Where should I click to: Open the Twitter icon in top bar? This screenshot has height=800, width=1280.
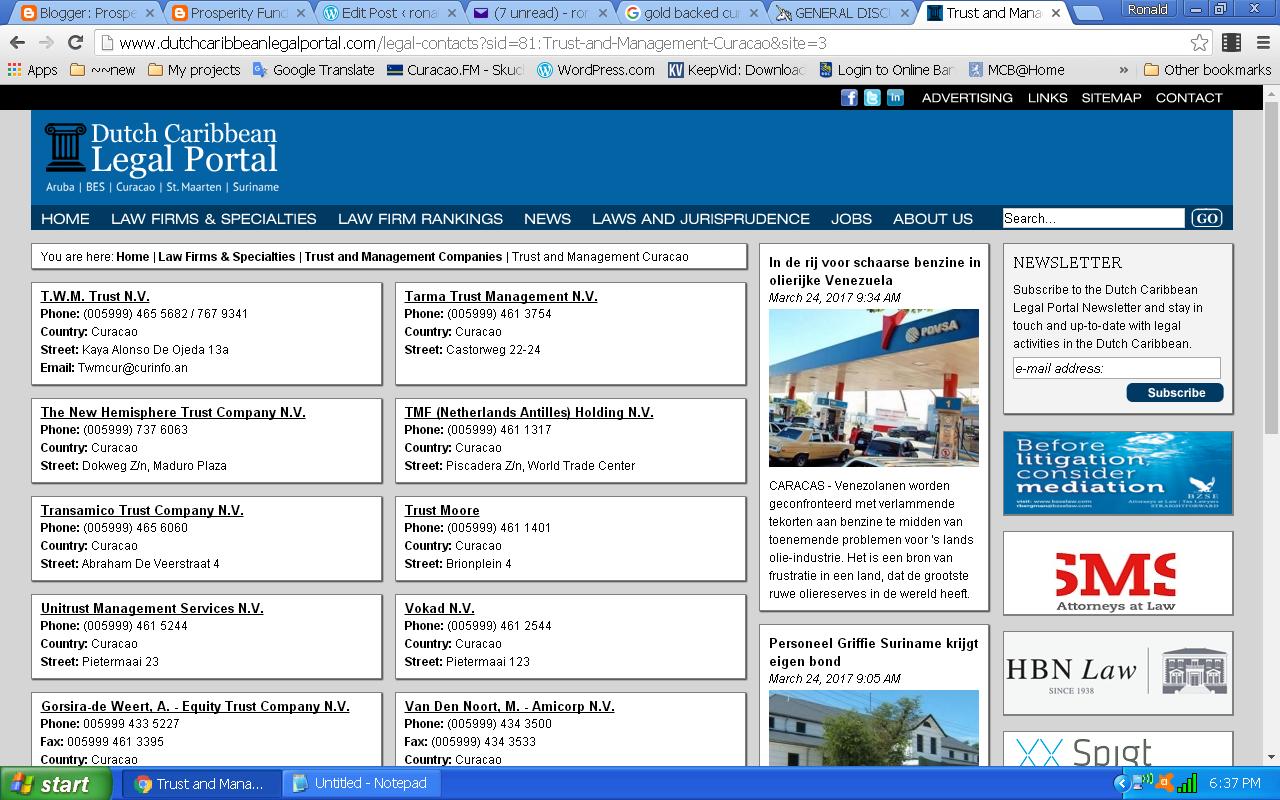coord(872,97)
